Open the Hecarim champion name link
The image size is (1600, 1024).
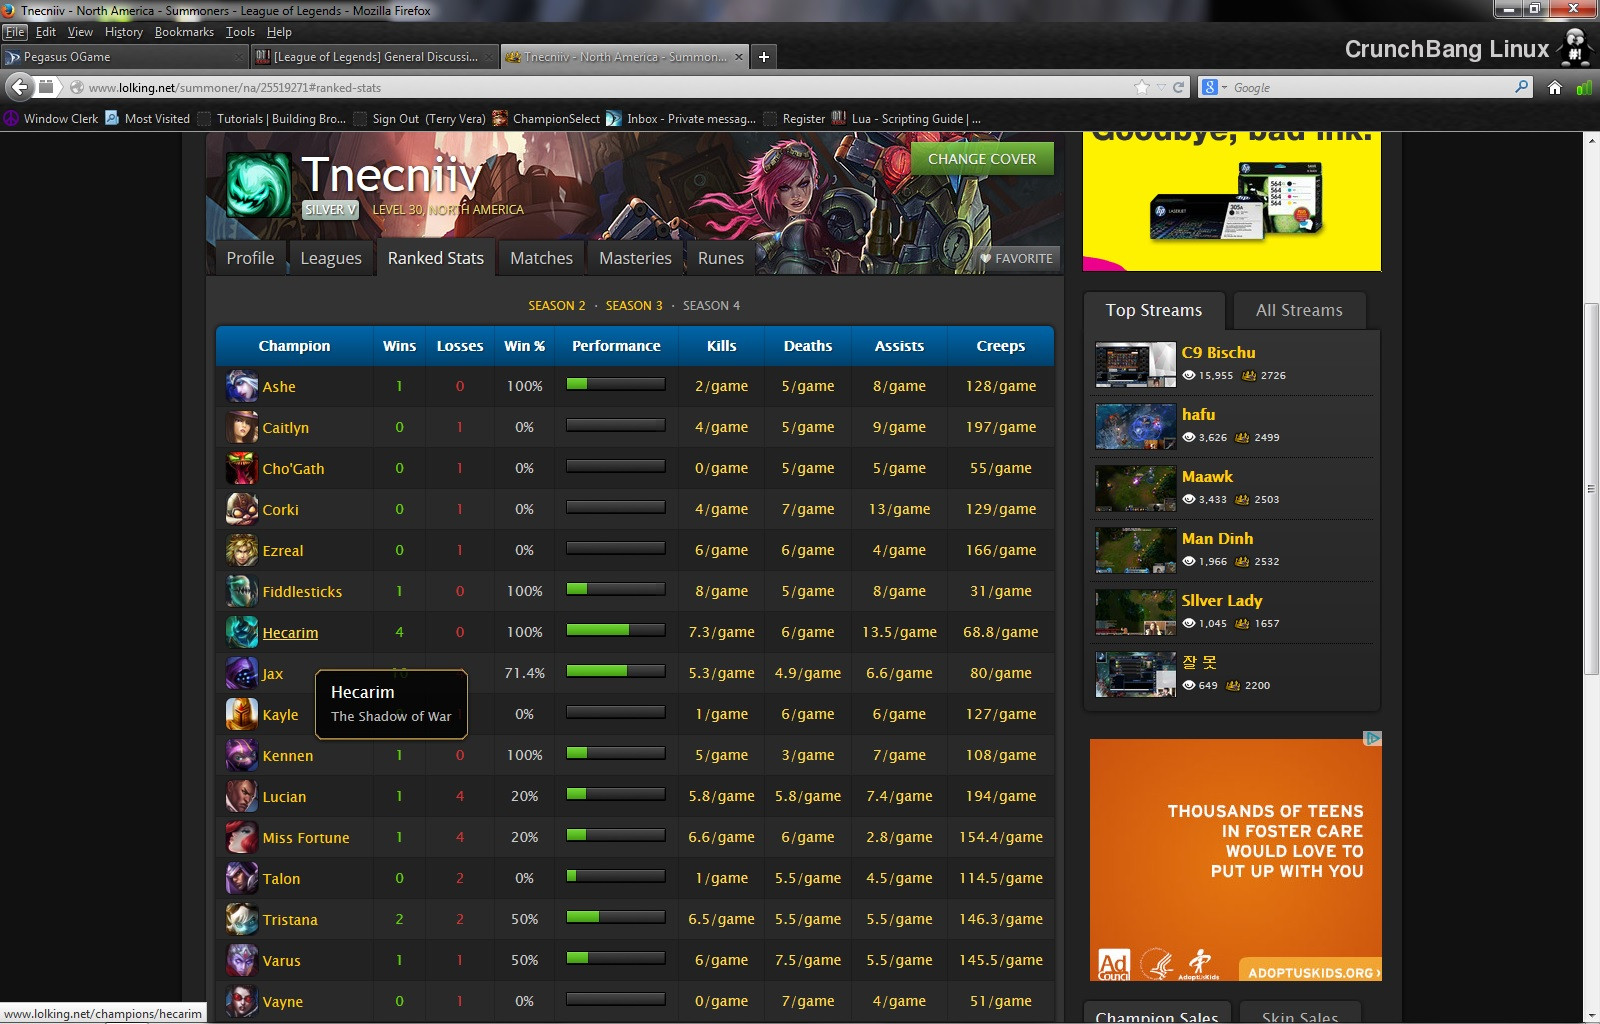click(290, 633)
